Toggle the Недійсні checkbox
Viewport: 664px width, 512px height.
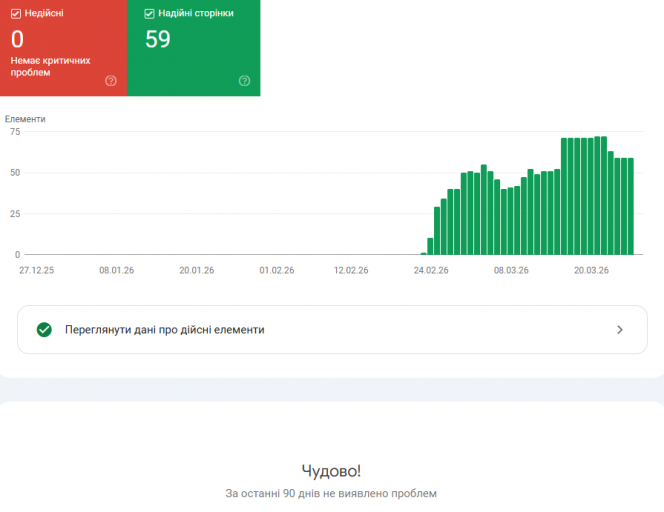click(x=16, y=14)
